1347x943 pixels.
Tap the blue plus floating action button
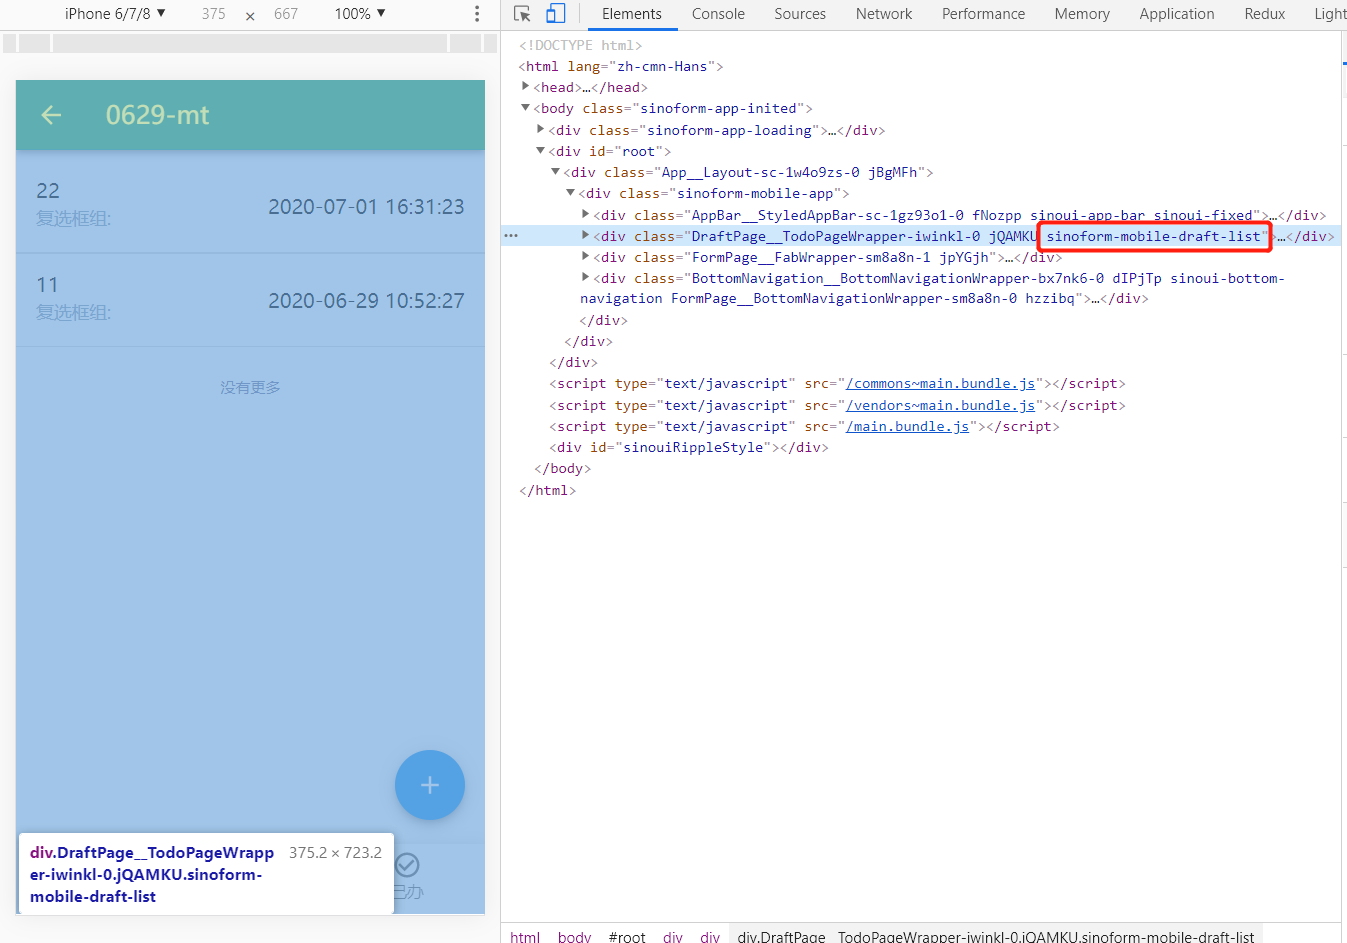coord(430,785)
